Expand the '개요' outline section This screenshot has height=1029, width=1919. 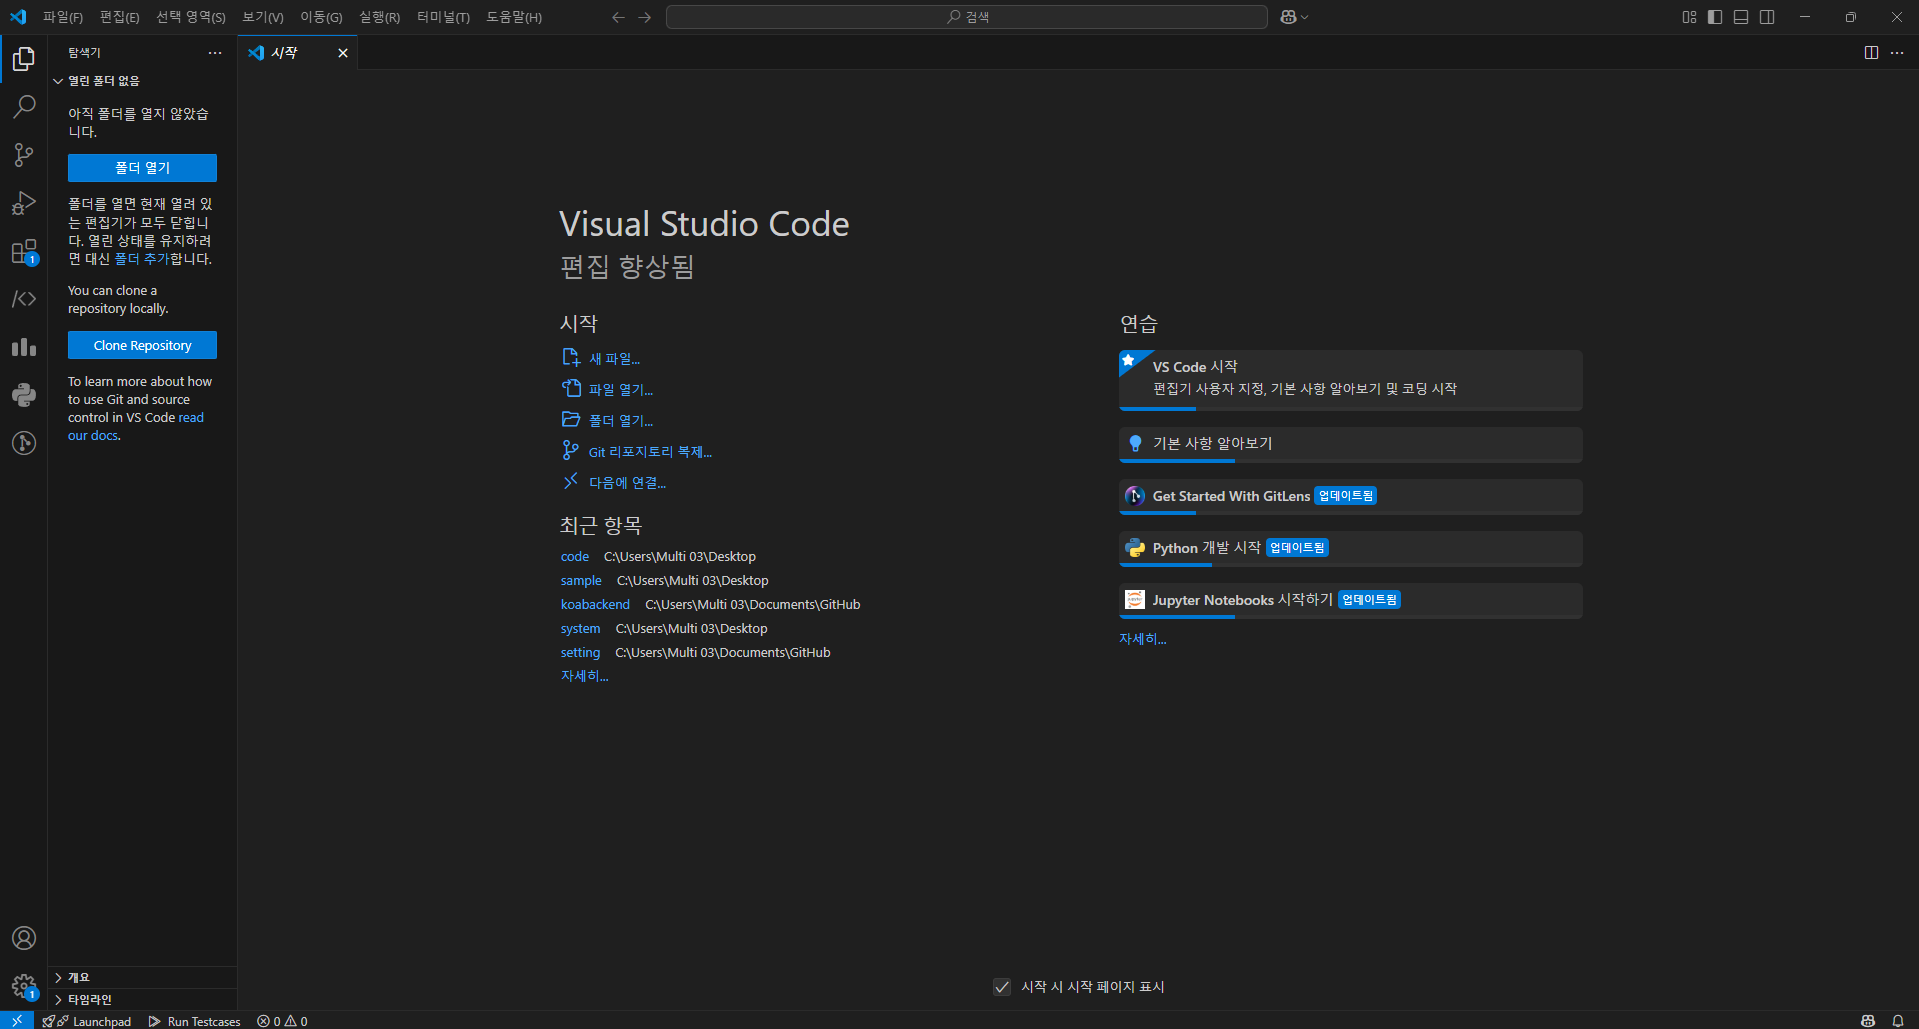[x=143, y=977]
